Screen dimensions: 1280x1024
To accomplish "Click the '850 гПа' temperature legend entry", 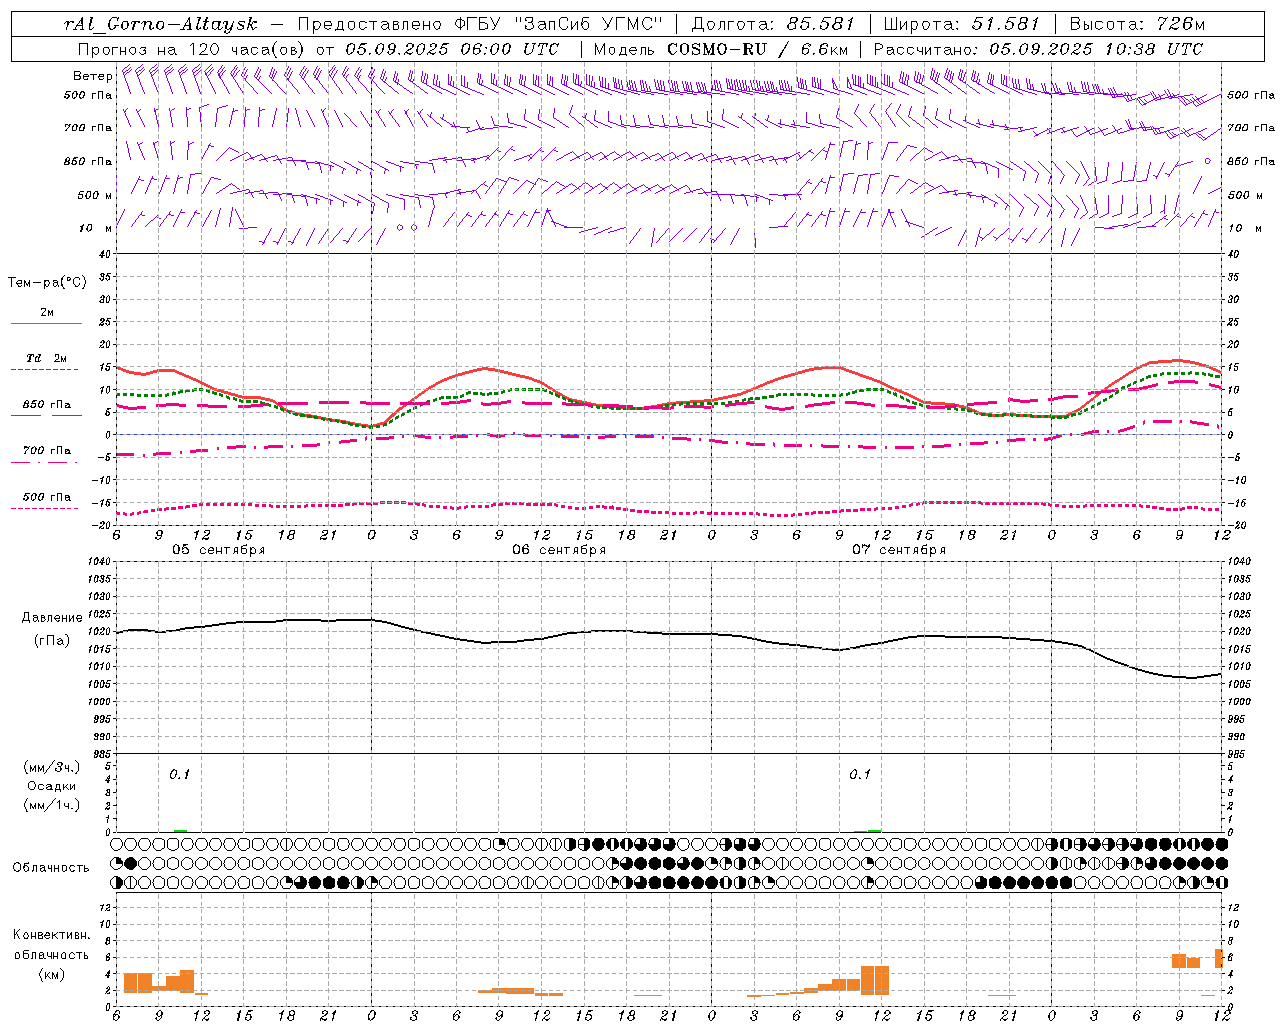I will tap(46, 405).
